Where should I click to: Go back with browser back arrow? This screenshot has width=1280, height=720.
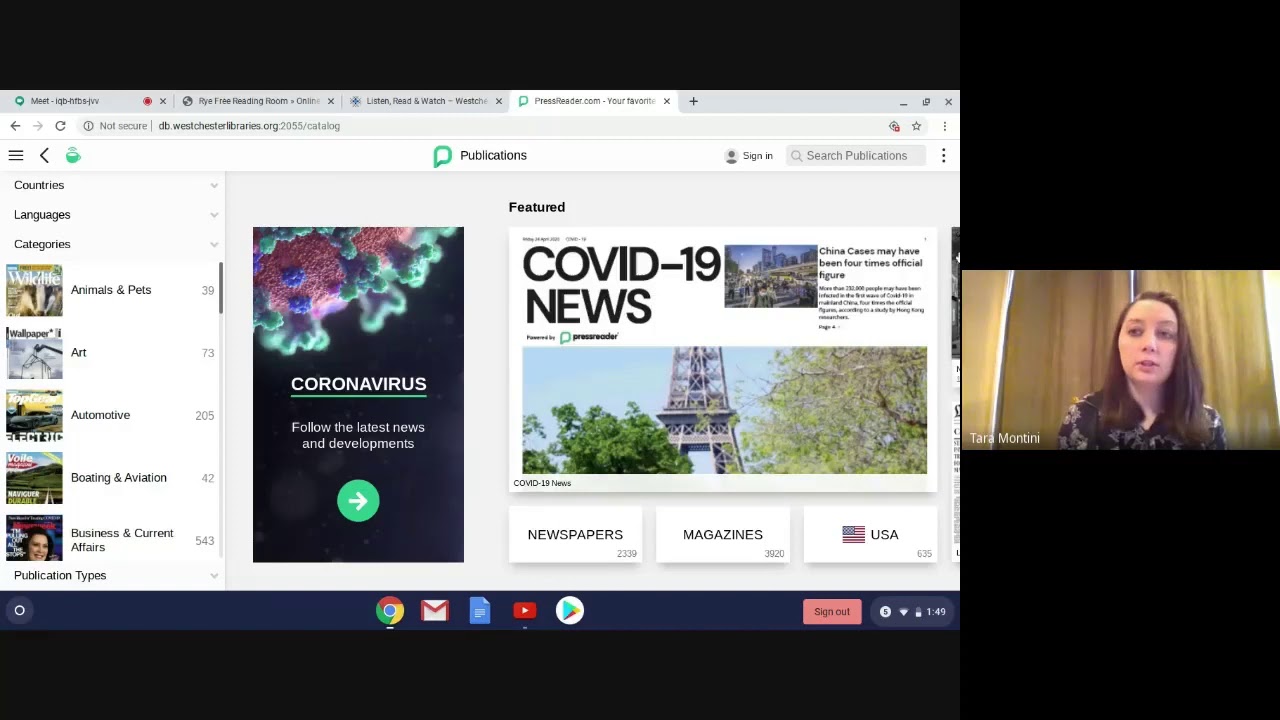coord(15,126)
